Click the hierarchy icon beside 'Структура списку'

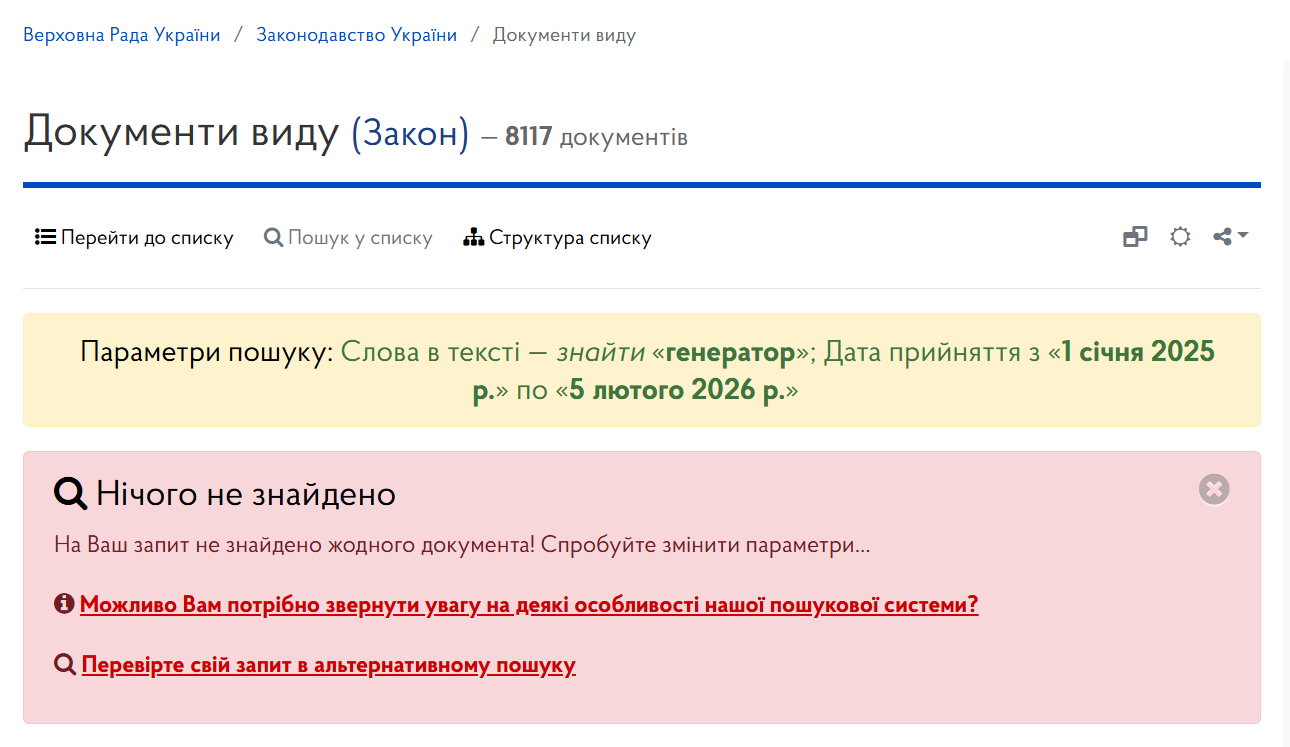pos(474,238)
